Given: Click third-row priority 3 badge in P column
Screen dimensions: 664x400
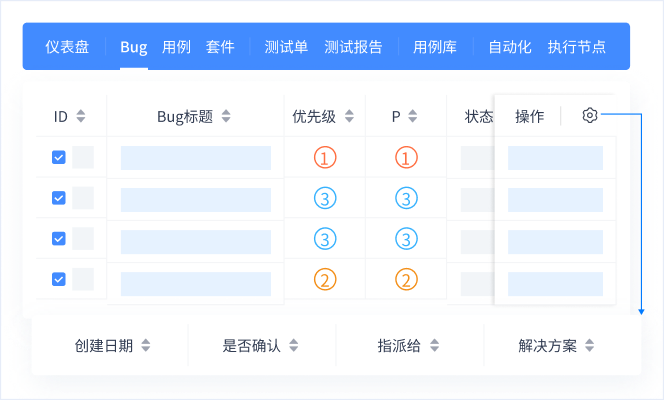Looking at the screenshot, I should tap(406, 239).
